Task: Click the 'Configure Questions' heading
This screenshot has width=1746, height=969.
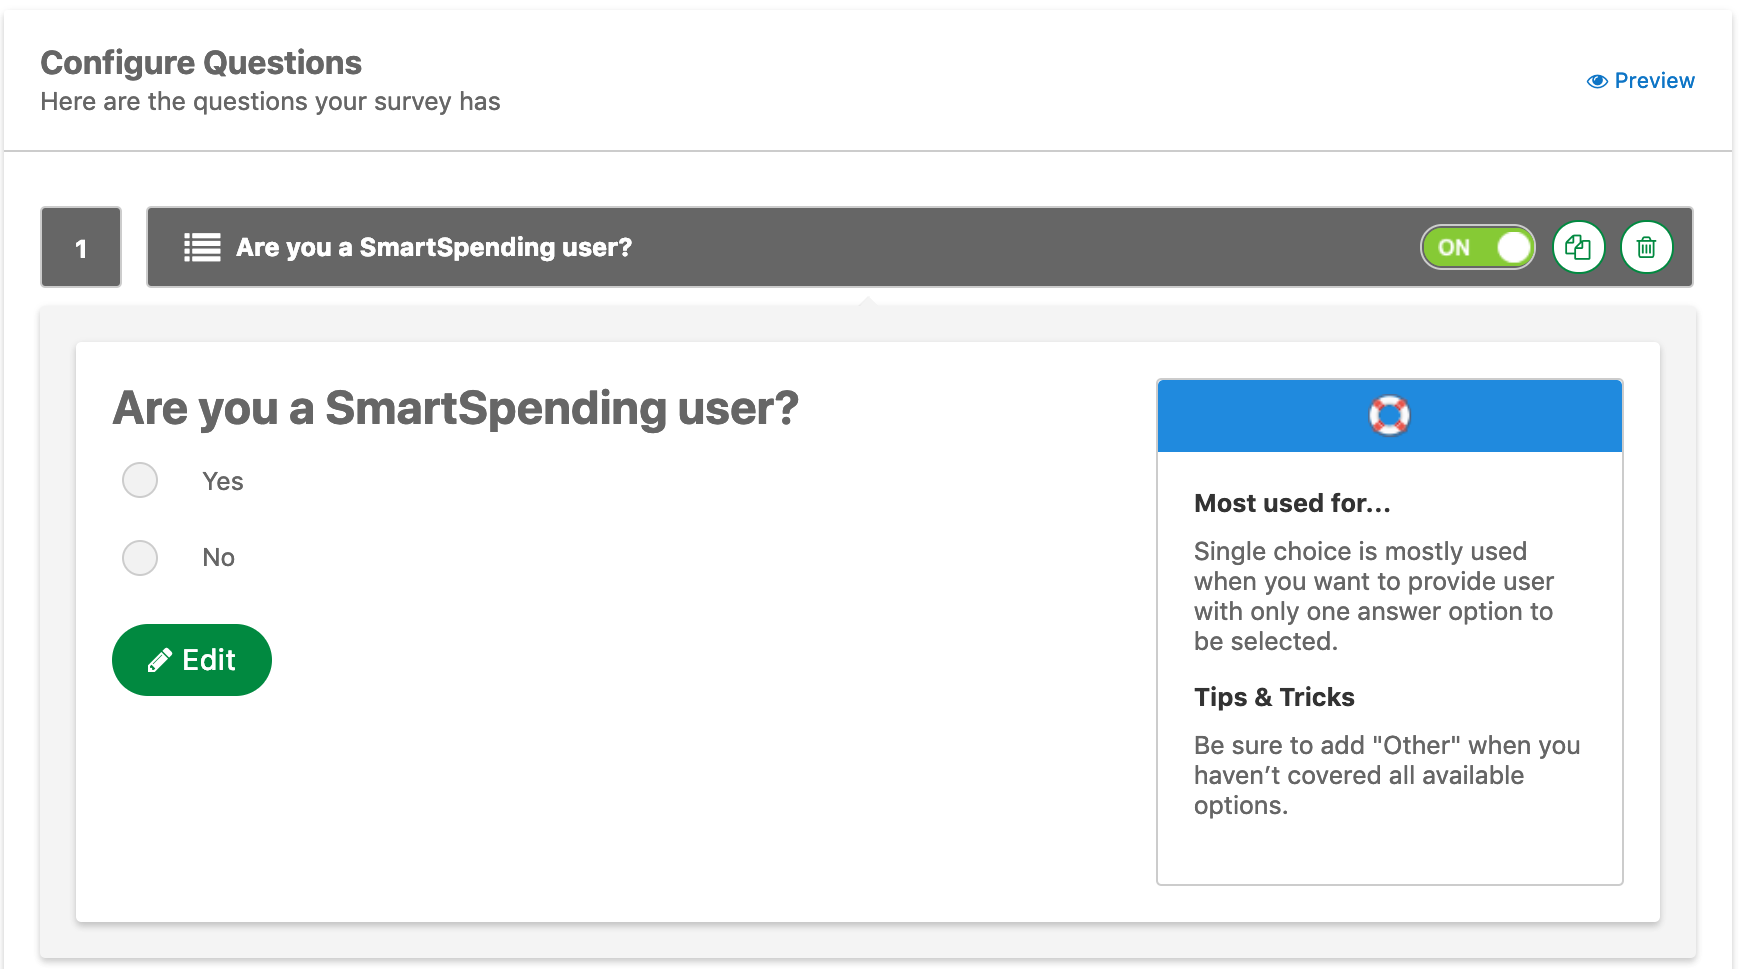Action: click(201, 63)
